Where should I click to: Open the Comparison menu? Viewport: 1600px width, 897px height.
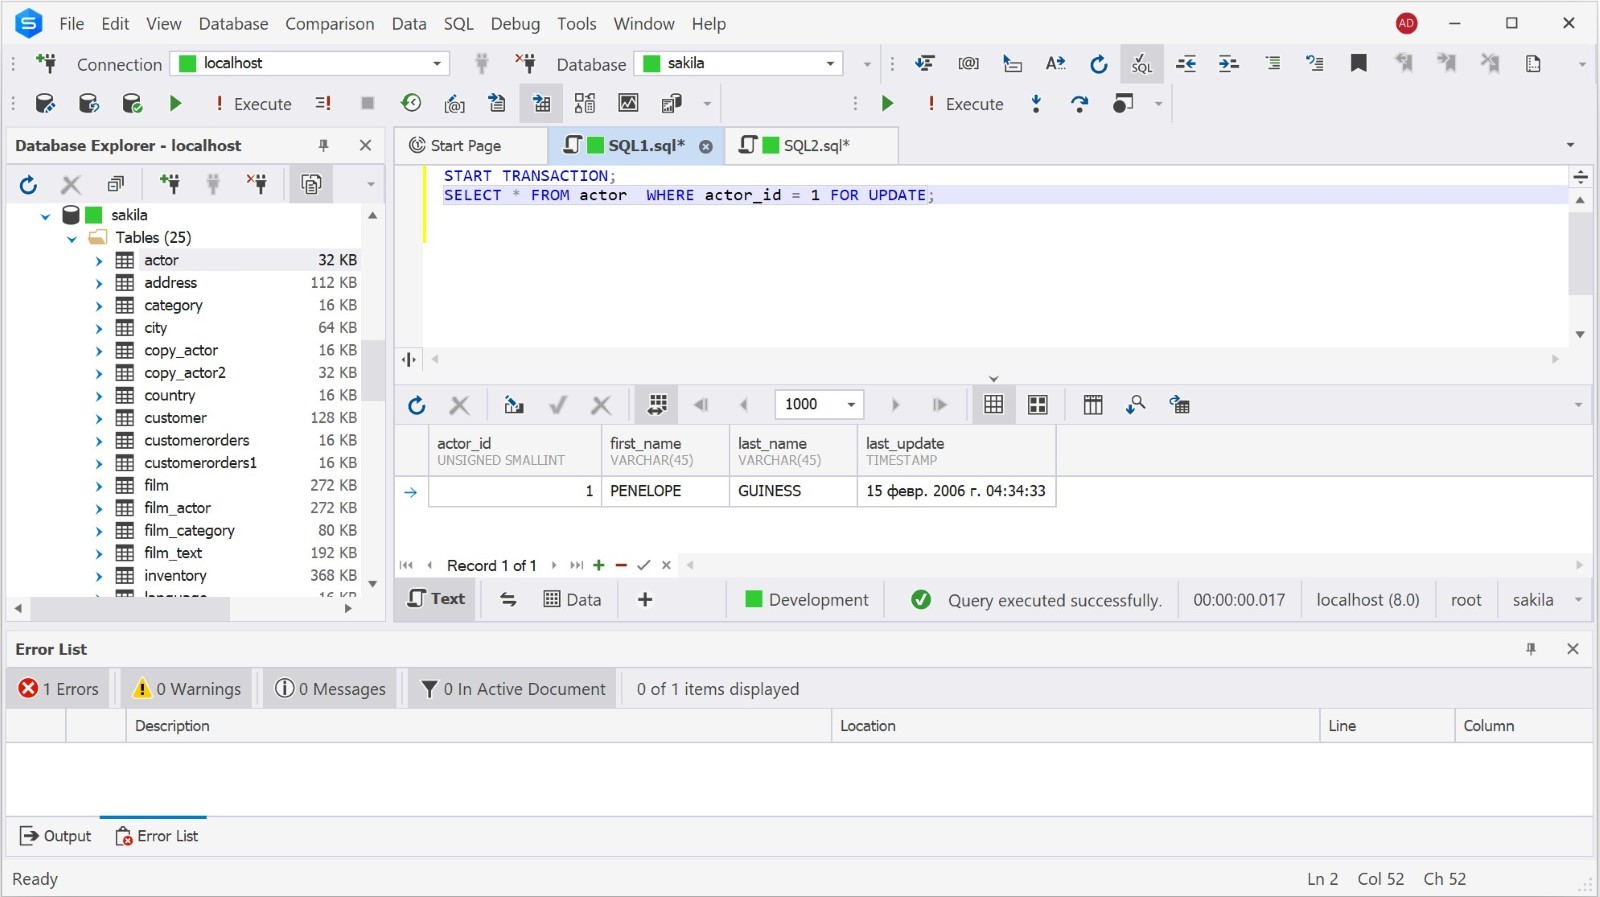click(330, 23)
